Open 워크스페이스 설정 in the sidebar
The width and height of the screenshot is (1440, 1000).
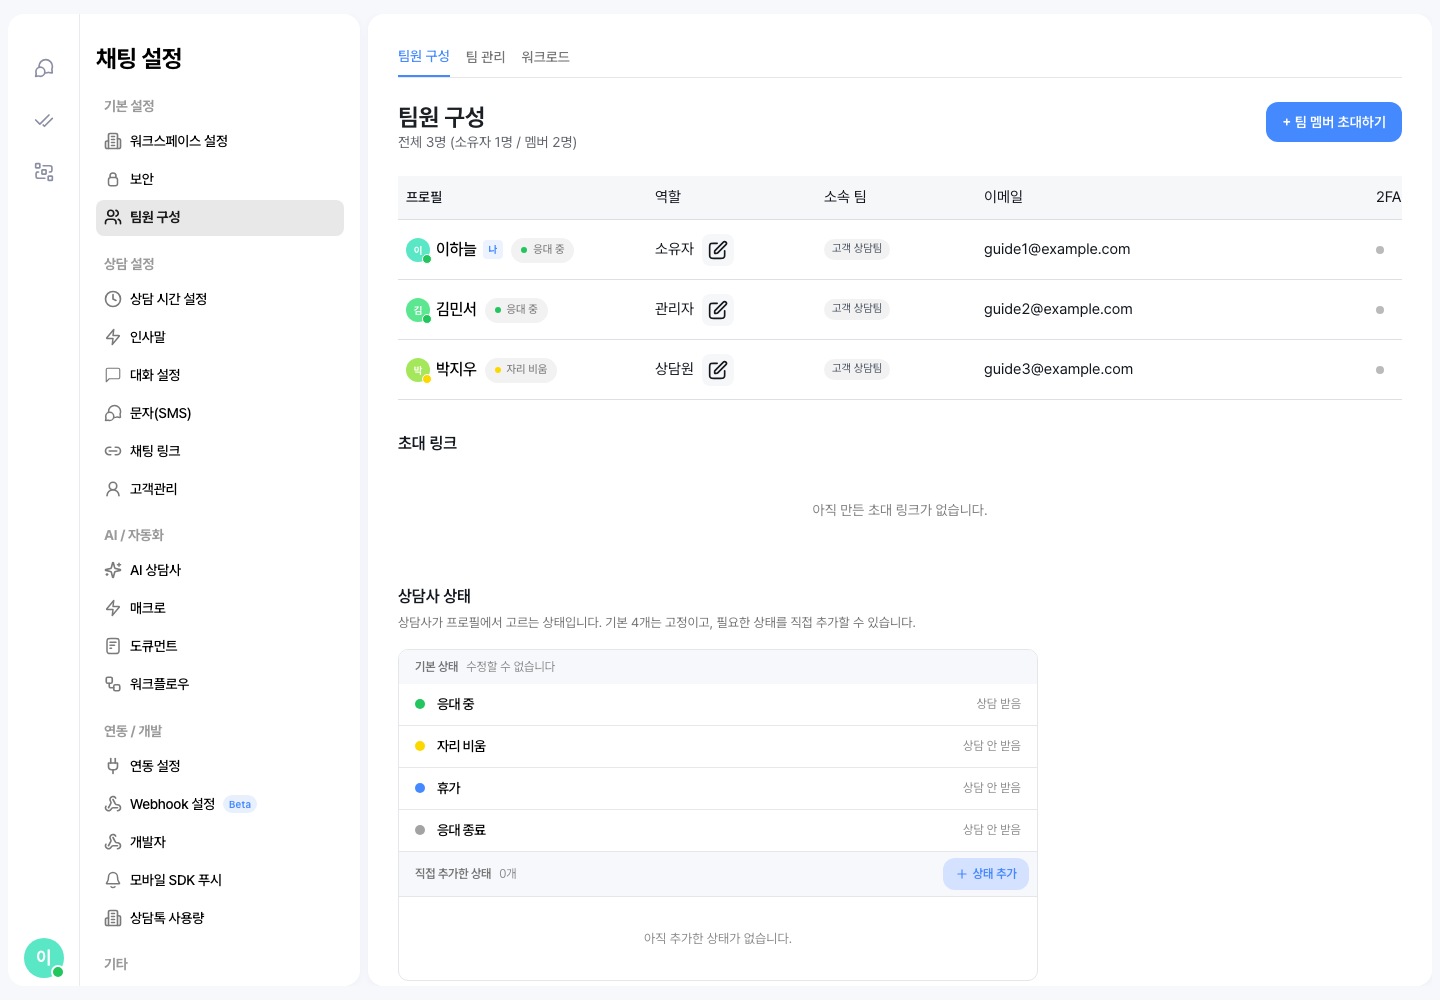pyautogui.click(x=220, y=141)
